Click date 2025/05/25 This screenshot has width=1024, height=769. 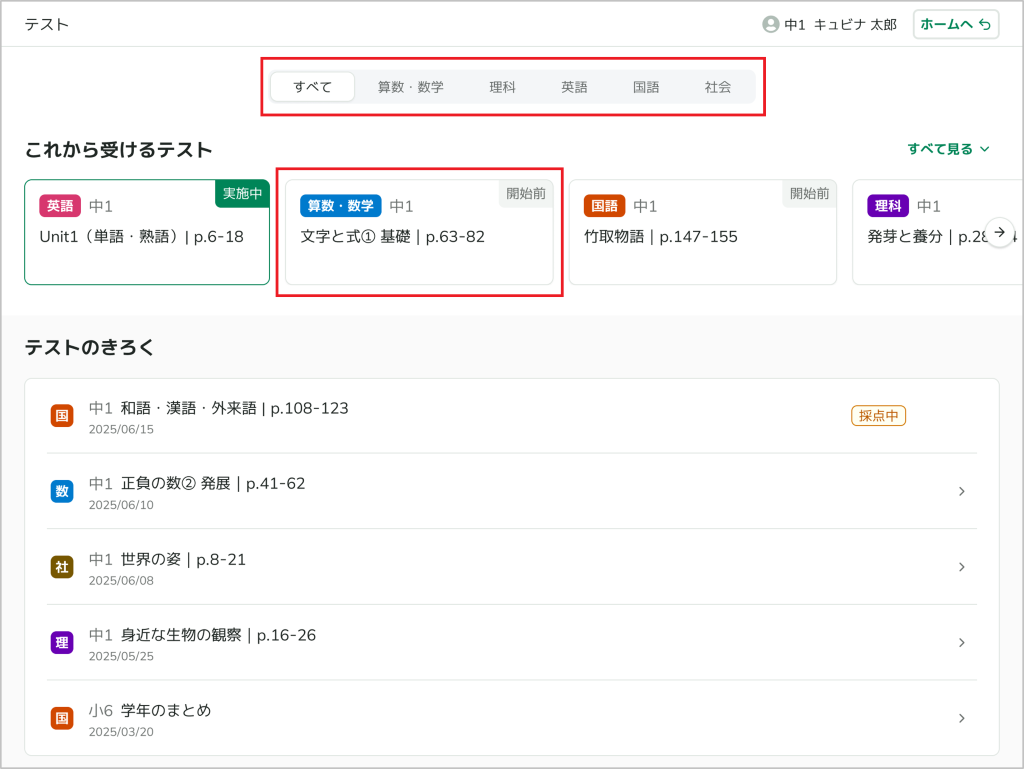click(x=121, y=657)
